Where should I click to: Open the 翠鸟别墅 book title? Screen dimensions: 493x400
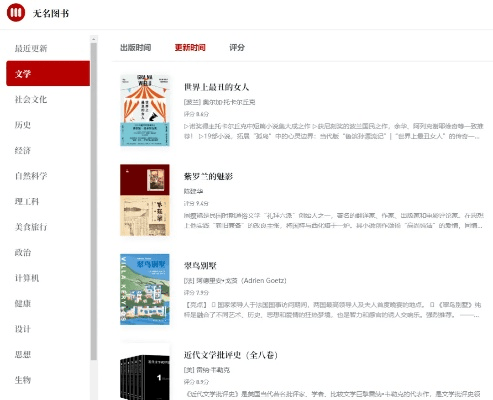click(x=200, y=266)
